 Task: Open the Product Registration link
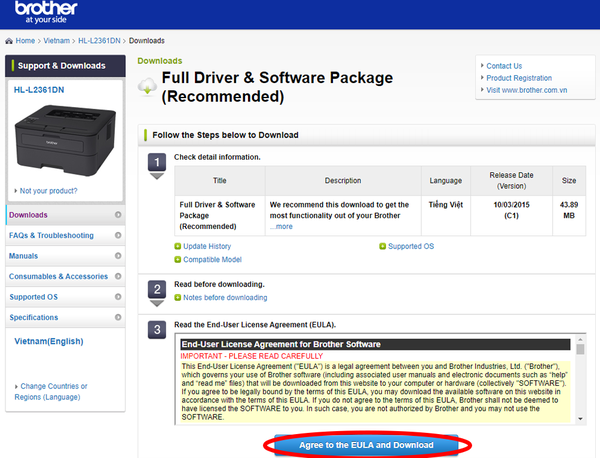point(519,78)
